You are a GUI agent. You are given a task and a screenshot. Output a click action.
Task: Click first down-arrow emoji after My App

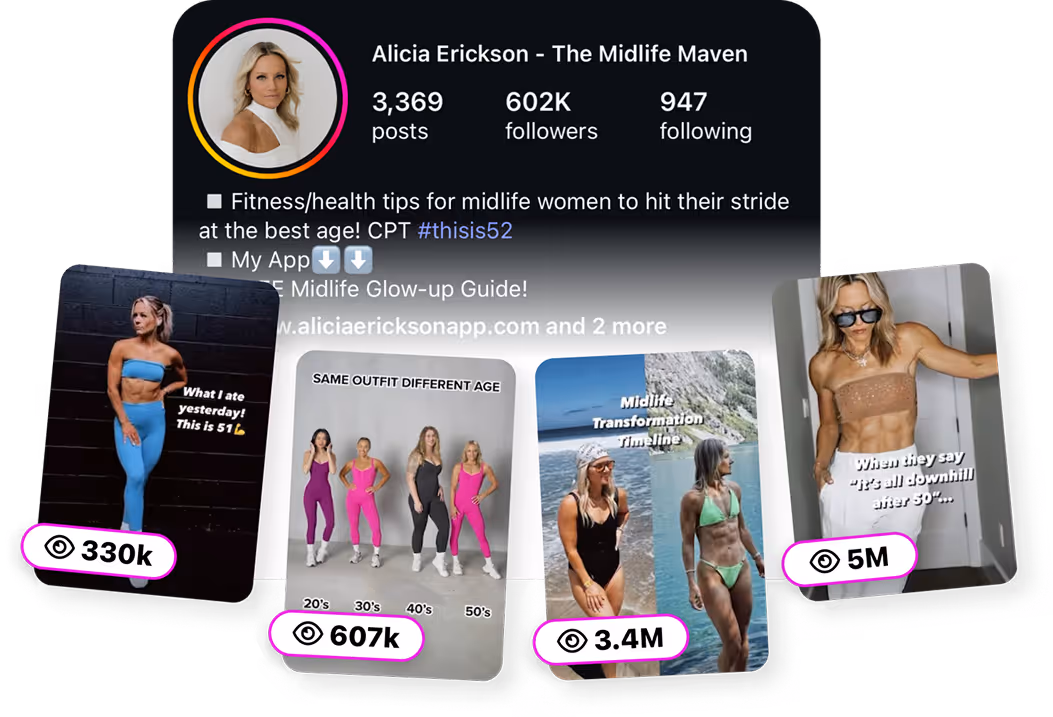click(327, 259)
